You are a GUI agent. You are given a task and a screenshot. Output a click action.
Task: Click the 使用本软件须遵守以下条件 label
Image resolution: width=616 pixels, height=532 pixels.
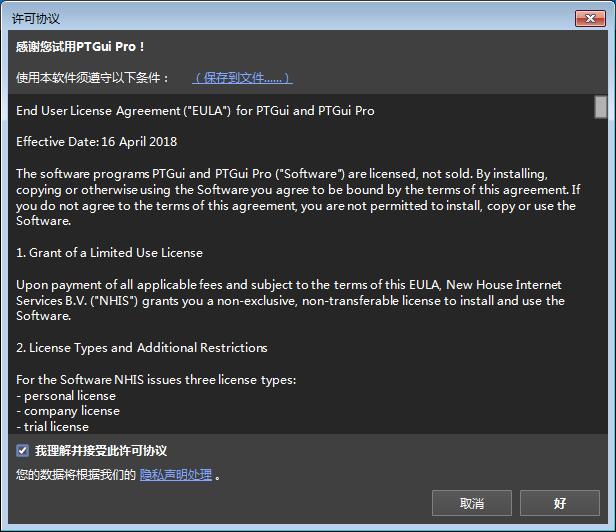(x=92, y=78)
